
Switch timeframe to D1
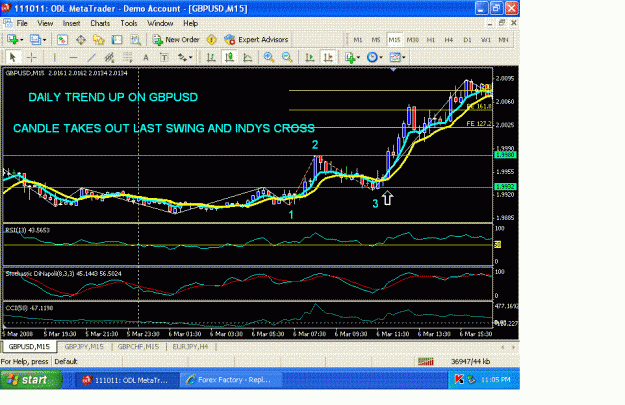(467, 40)
